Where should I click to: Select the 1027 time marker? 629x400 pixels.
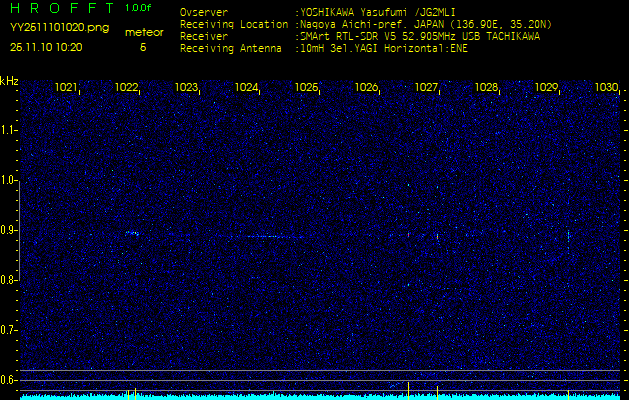[426, 88]
